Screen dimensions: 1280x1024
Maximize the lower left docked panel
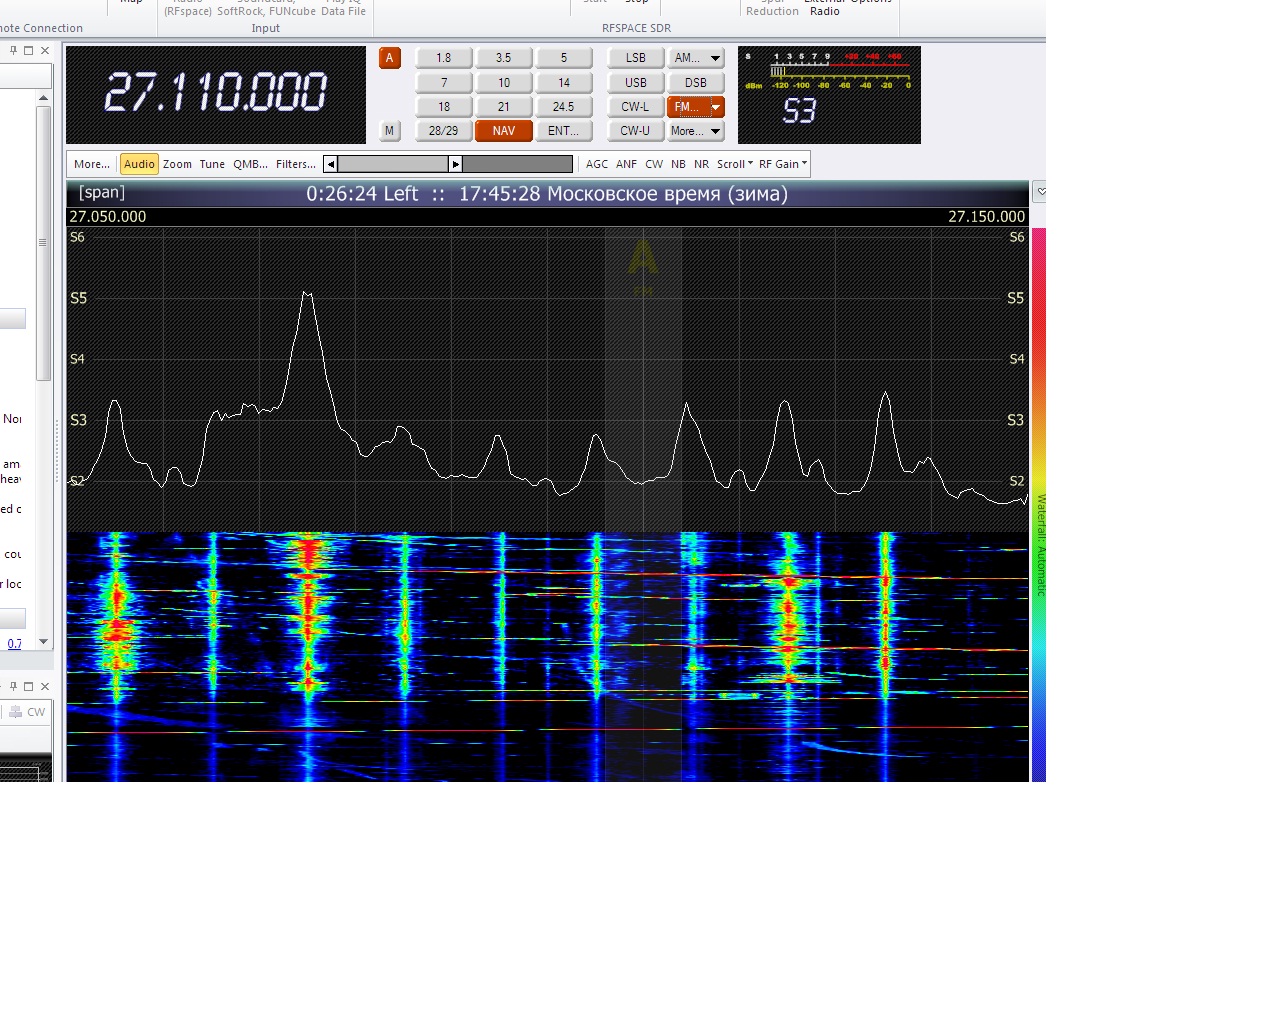(29, 686)
